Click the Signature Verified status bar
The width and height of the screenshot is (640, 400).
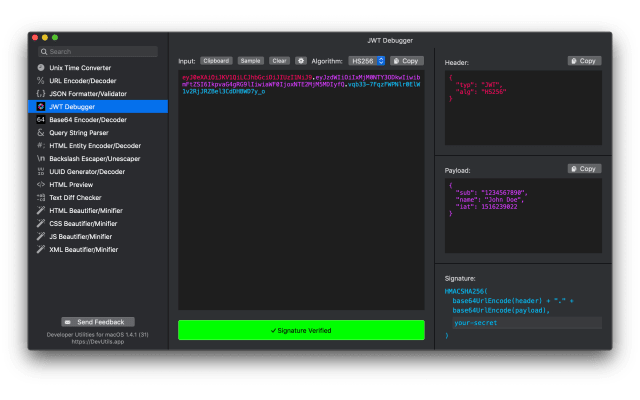point(301,330)
